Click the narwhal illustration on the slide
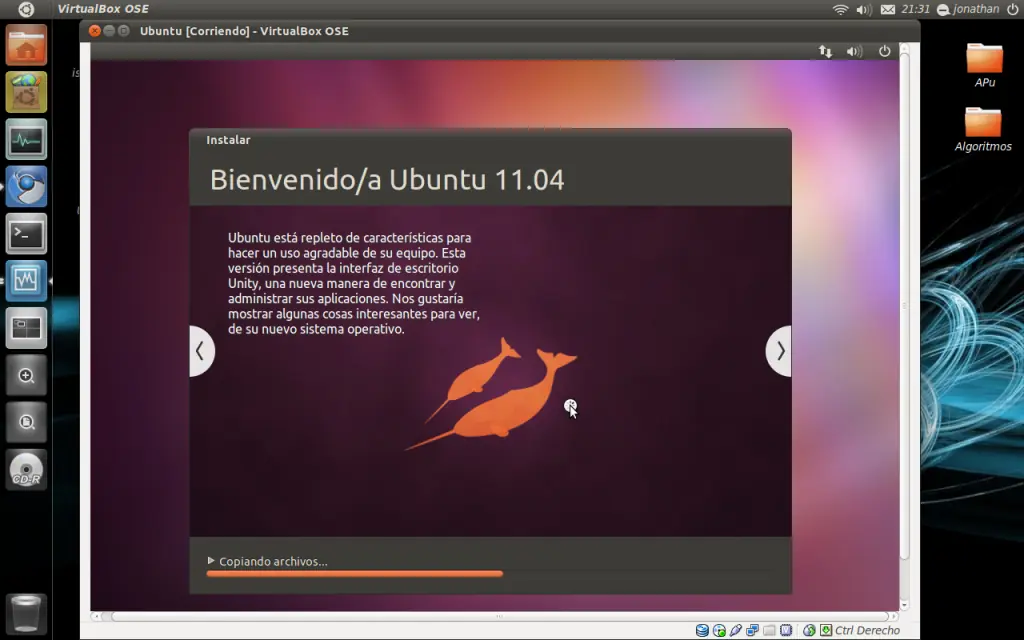Viewport: 1024px width, 640px height. (491, 394)
